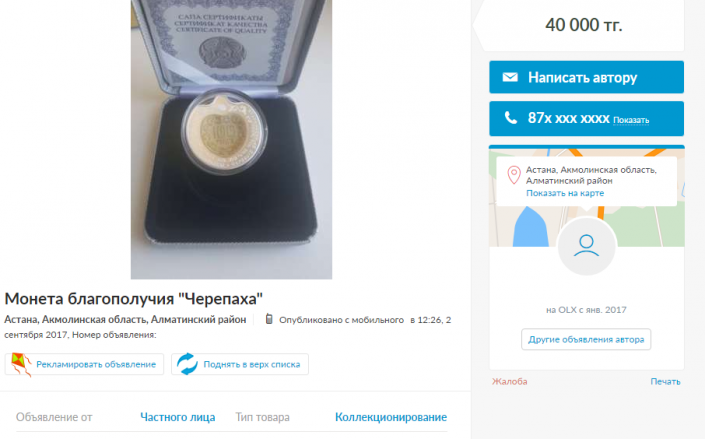Click Другие объявления автора button
The image size is (705, 439).
coord(586,339)
